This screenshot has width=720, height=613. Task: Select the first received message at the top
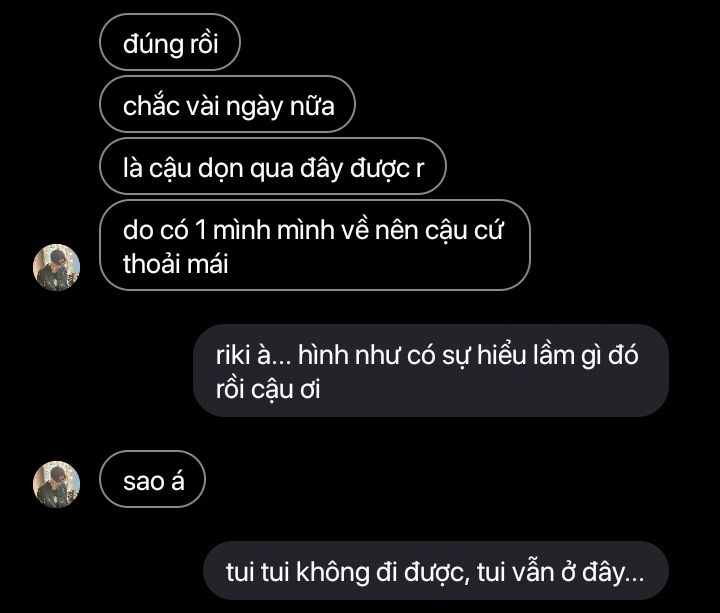[170, 42]
